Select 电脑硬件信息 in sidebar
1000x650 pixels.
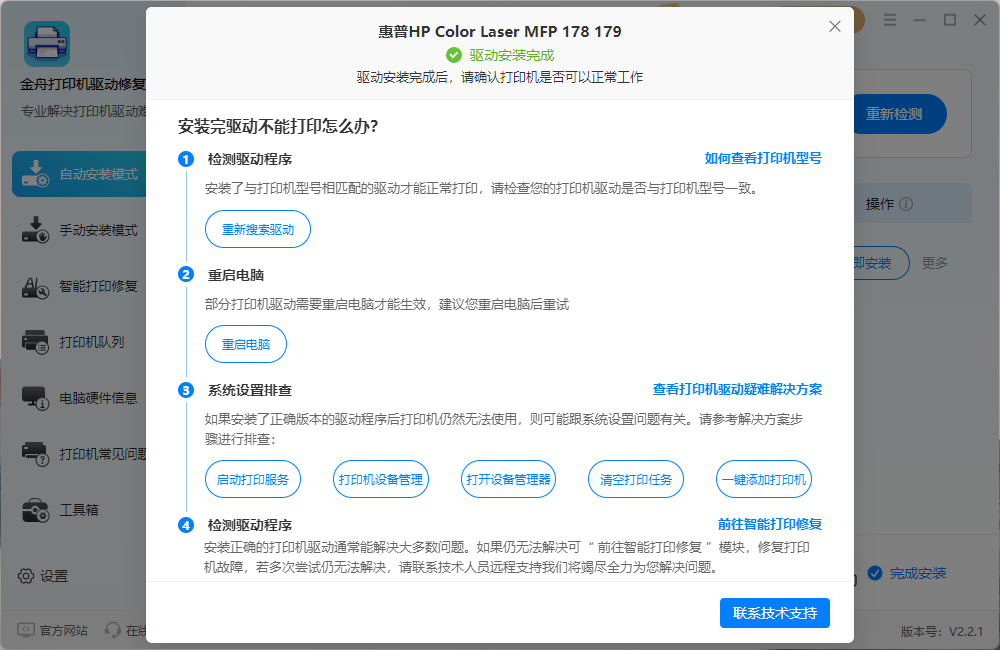(x=80, y=398)
